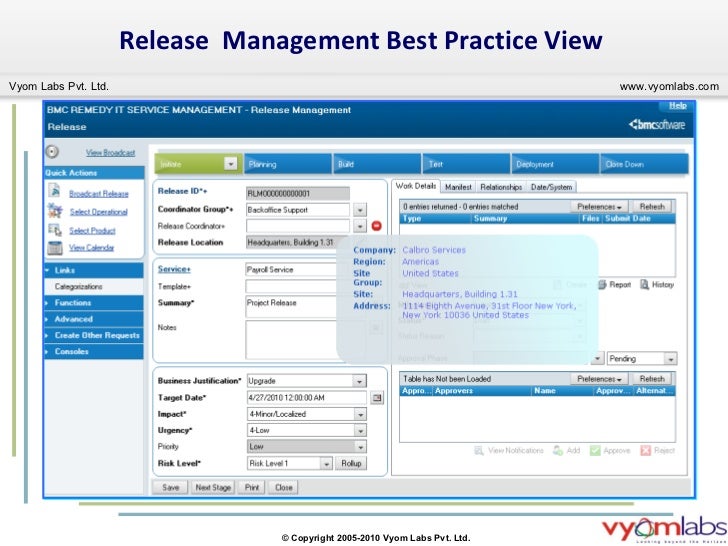
Task: Select the Planning stage
Action: 288,164
